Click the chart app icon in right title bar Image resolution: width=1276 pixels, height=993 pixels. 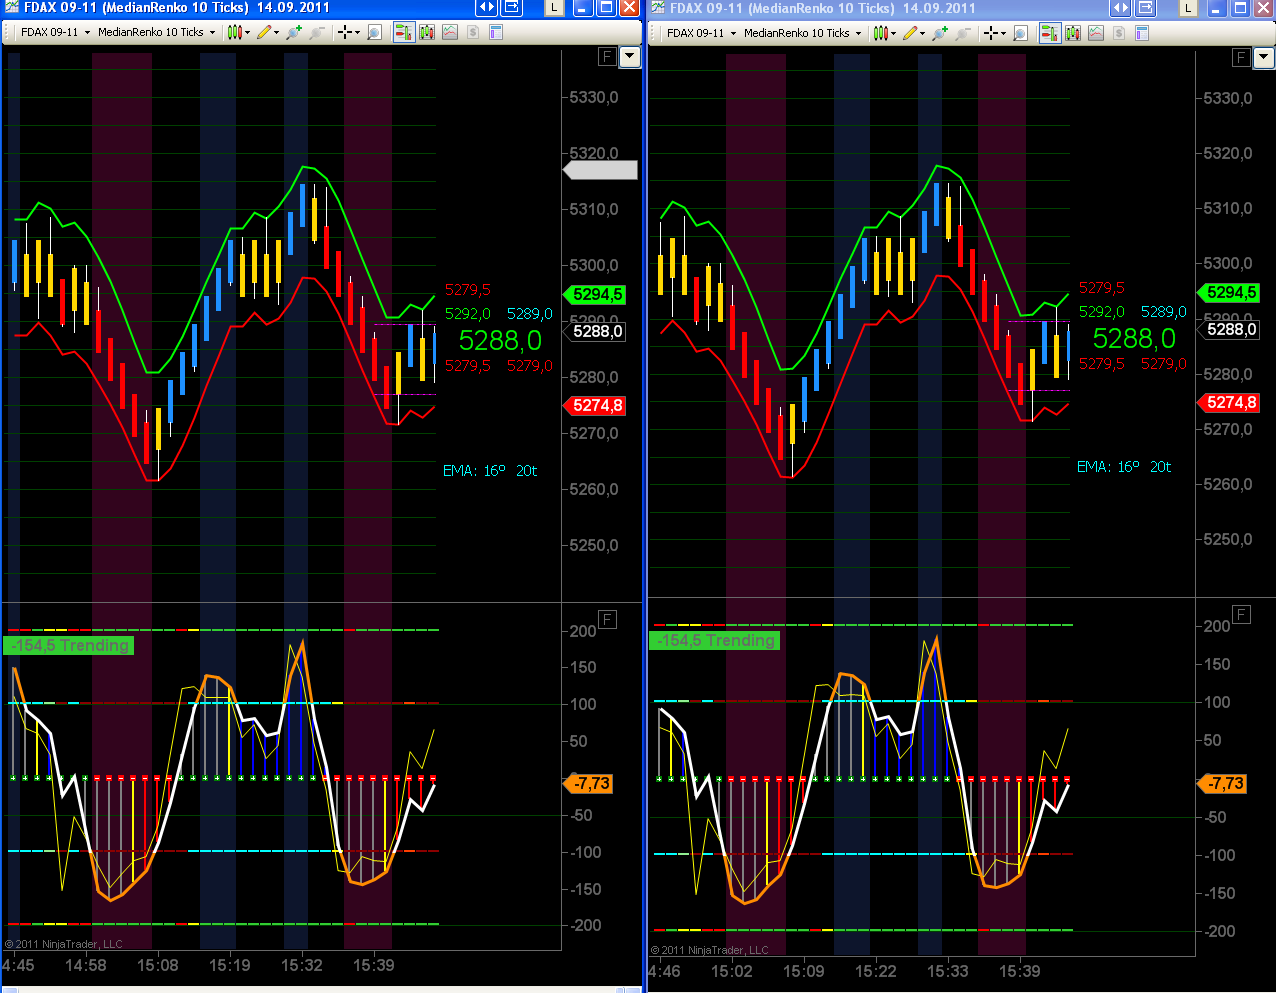pos(657,8)
